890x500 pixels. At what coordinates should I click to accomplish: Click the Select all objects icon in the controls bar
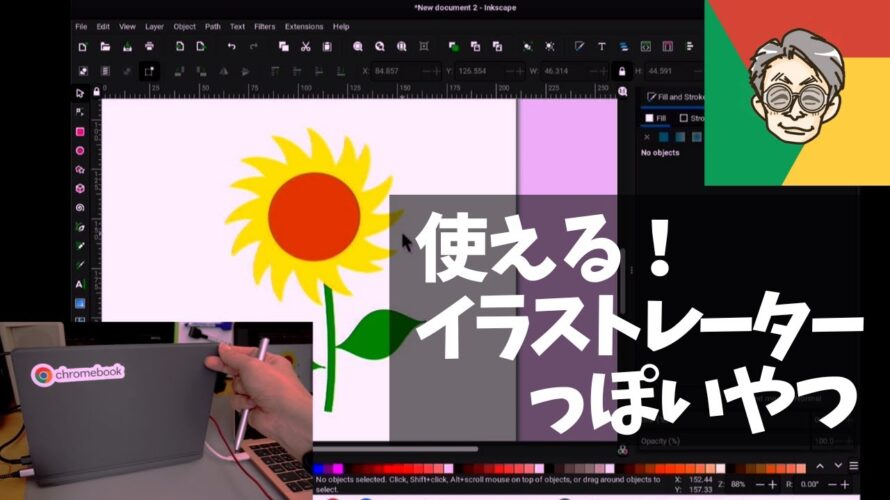83,72
